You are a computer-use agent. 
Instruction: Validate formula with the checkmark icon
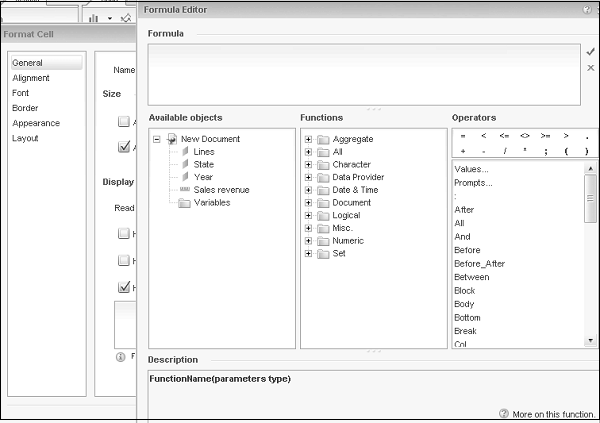click(590, 51)
